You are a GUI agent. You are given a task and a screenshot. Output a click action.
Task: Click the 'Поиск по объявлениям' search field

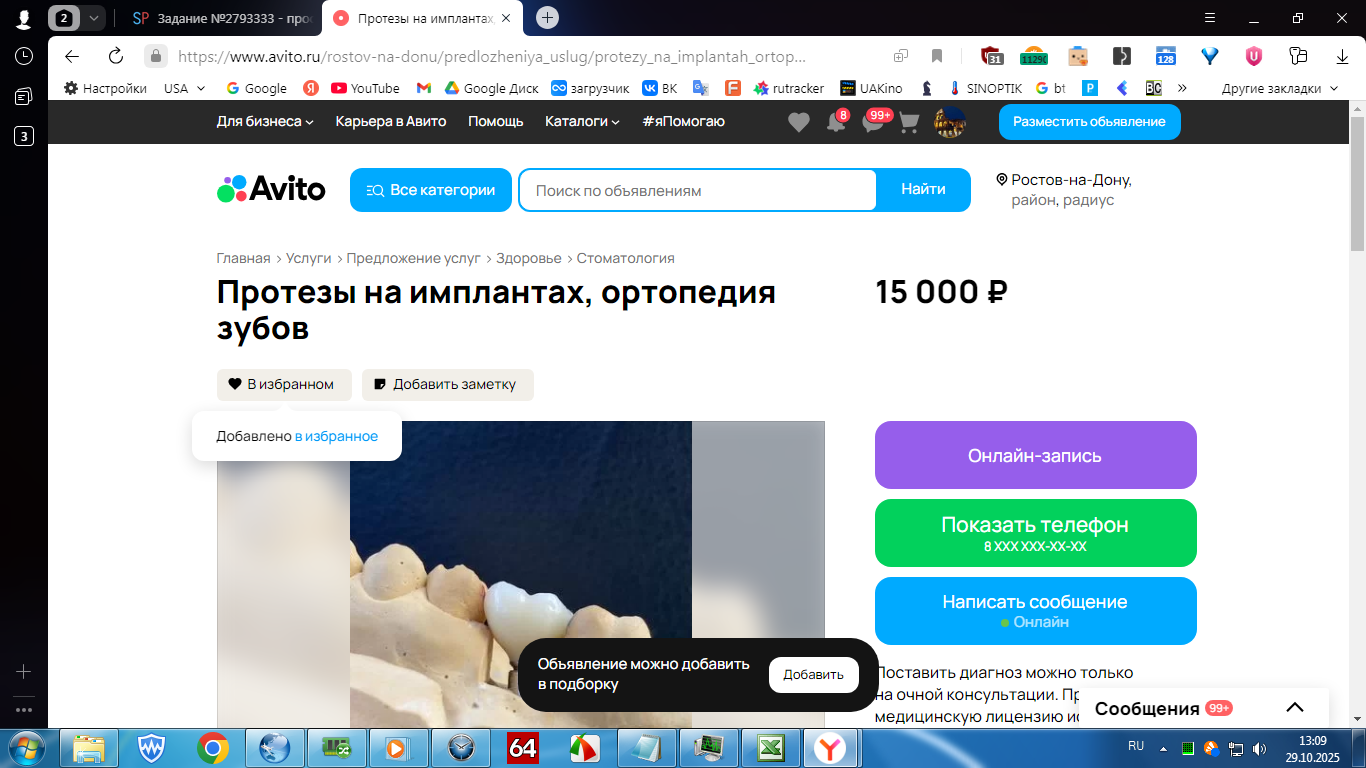coord(697,190)
